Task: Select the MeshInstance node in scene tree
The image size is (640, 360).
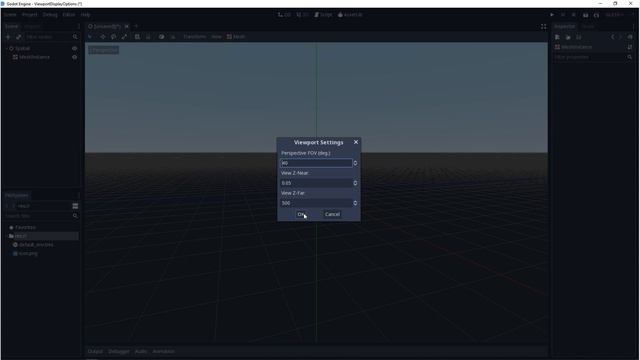Action: click(34, 57)
